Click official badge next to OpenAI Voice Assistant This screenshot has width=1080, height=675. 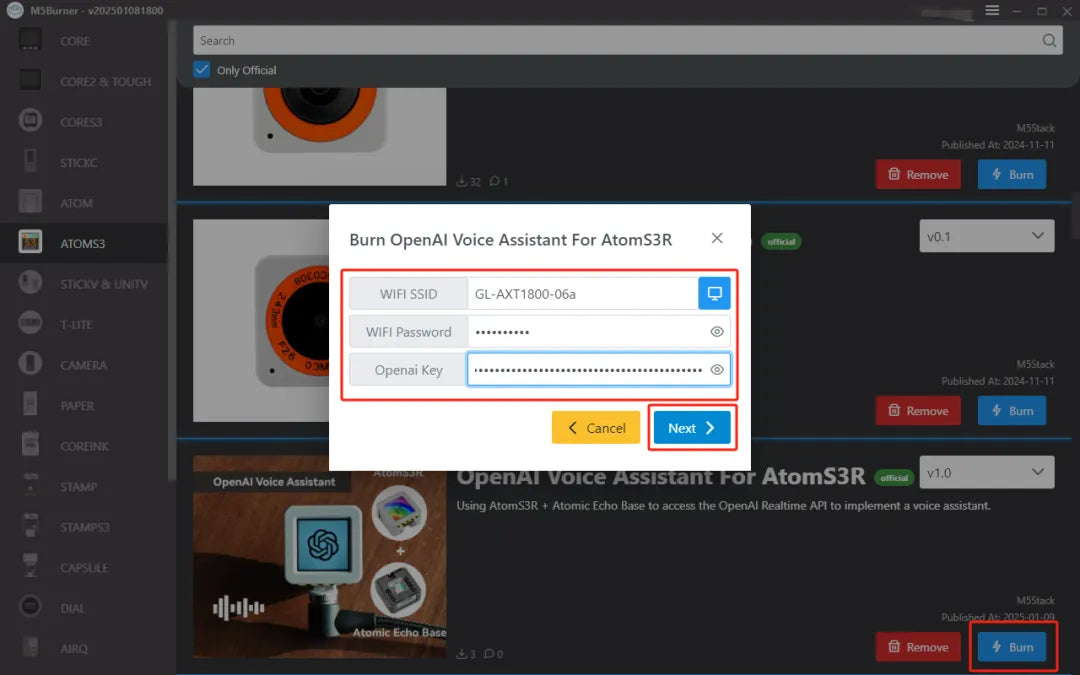(894, 478)
